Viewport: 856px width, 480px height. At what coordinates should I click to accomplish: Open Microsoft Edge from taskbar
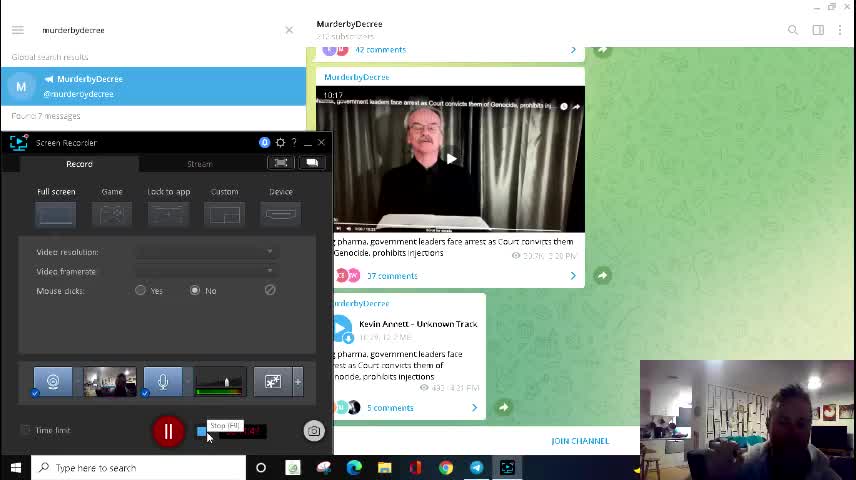pos(354,468)
